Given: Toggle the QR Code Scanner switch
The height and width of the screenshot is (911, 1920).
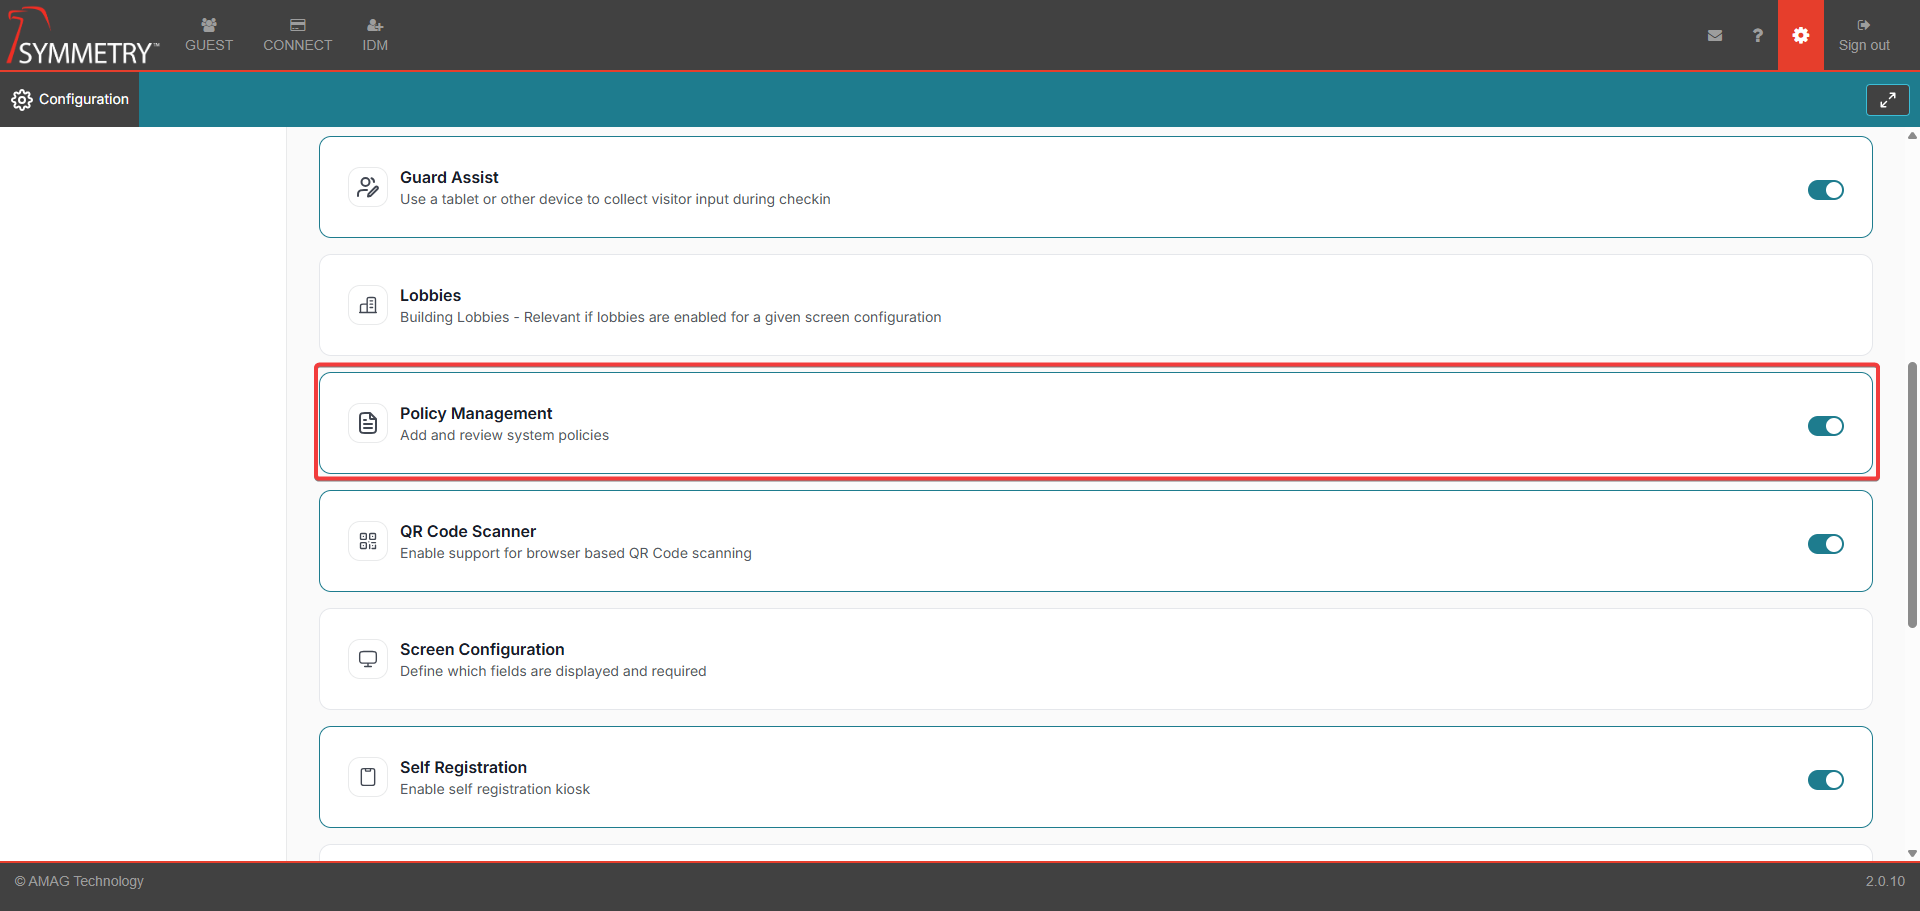Looking at the screenshot, I should 1825,544.
